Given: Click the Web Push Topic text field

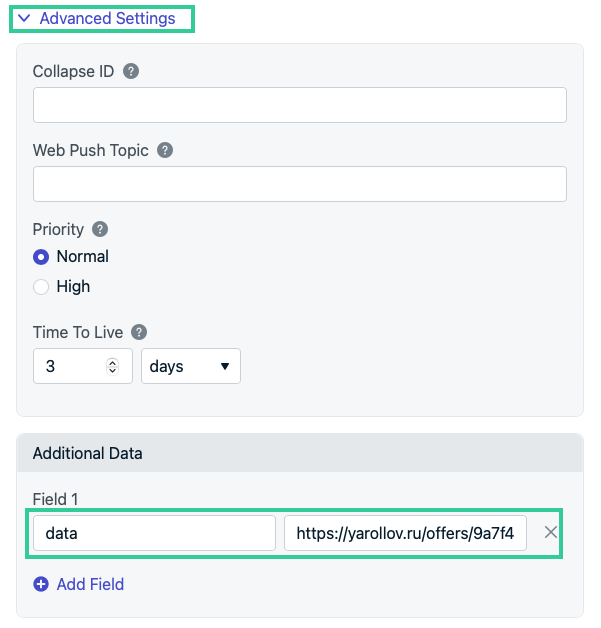Looking at the screenshot, I should click(x=299, y=184).
